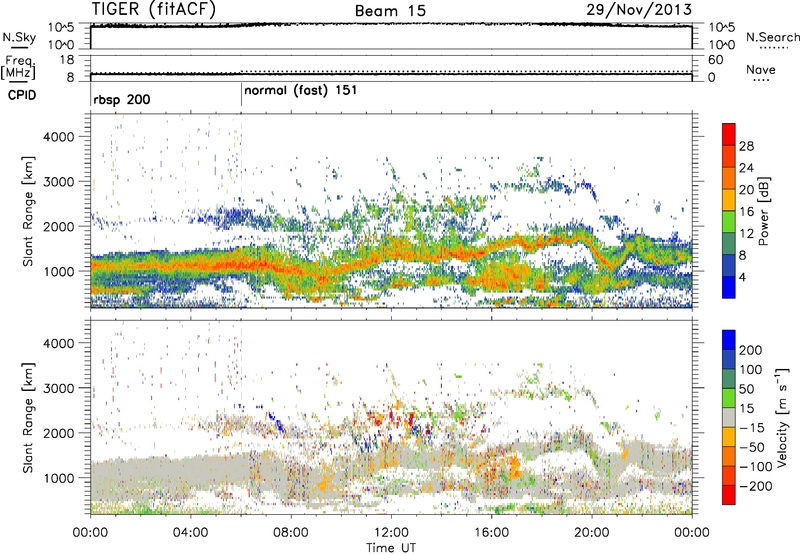This screenshot has height=554, width=800.
Task: Pick the power colorbar segment between 20 and 24
Action: pyautogui.click(x=729, y=178)
